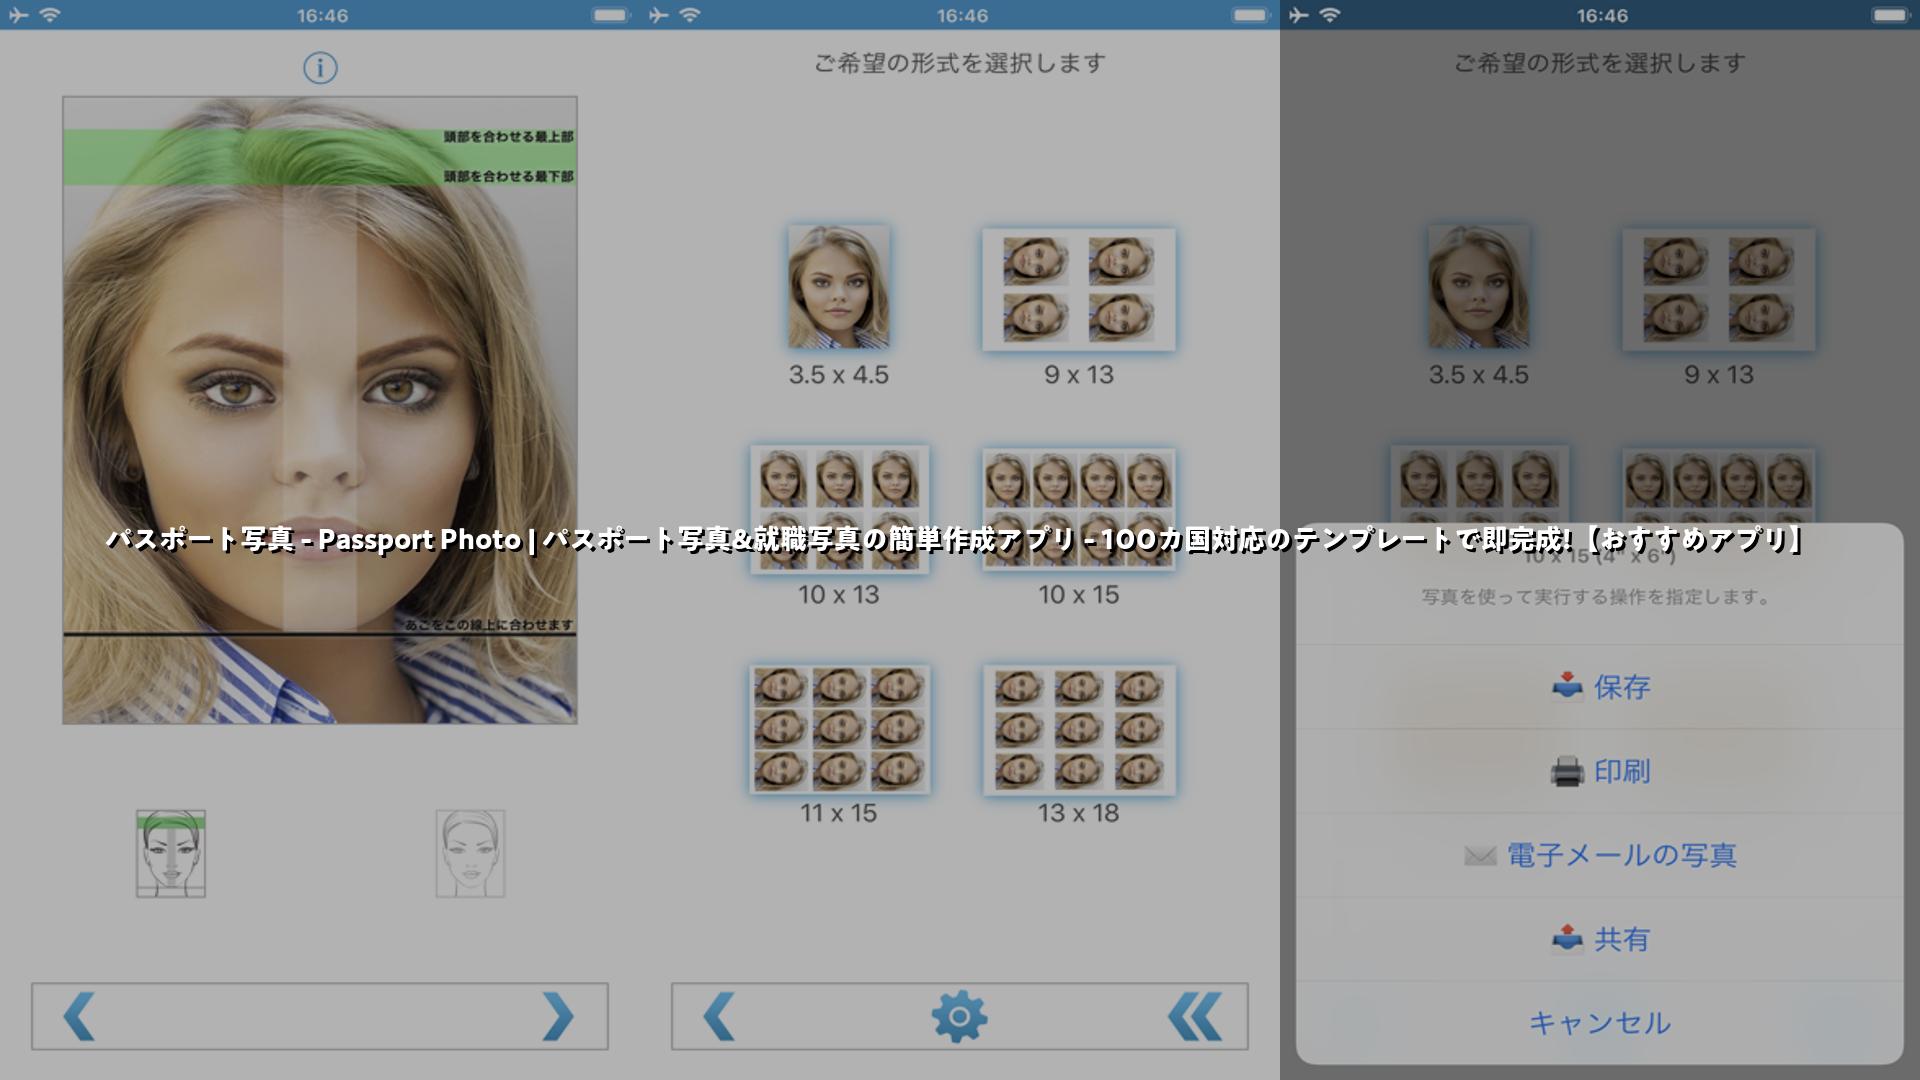The height and width of the screenshot is (1080, 1920).
Task: Select the face guide template with green band
Action: [171, 854]
